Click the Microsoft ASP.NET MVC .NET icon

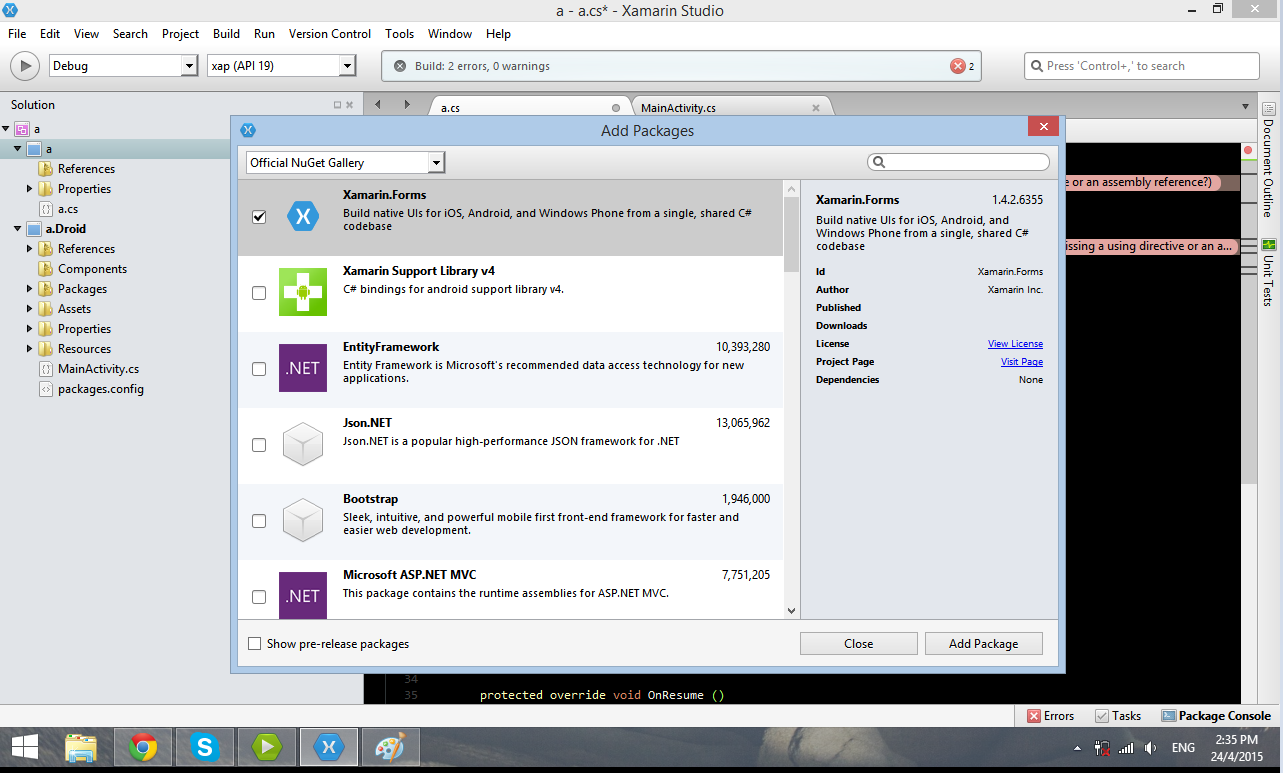(303, 595)
